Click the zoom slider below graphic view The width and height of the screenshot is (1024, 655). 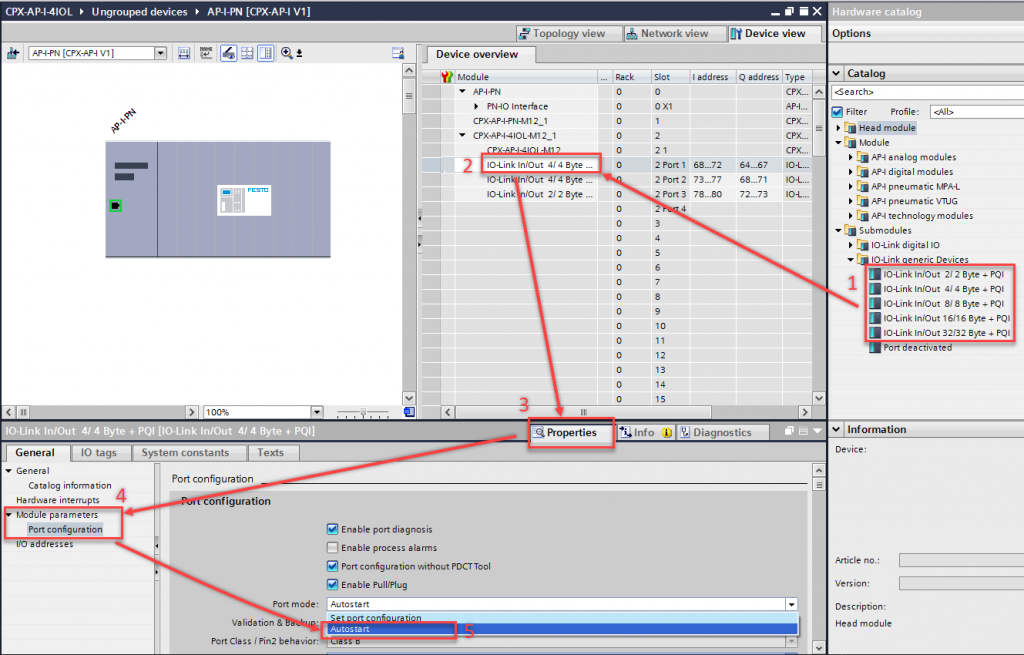(x=363, y=413)
